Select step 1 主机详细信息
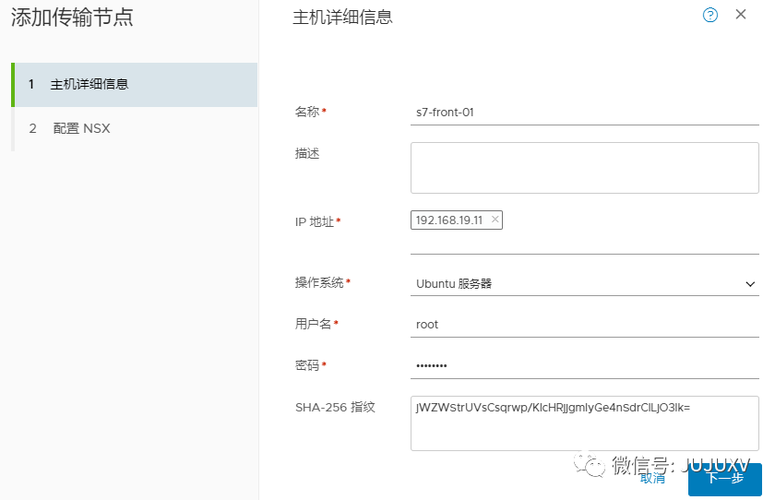Image resolution: width=775 pixels, height=500 pixels. (134, 84)
